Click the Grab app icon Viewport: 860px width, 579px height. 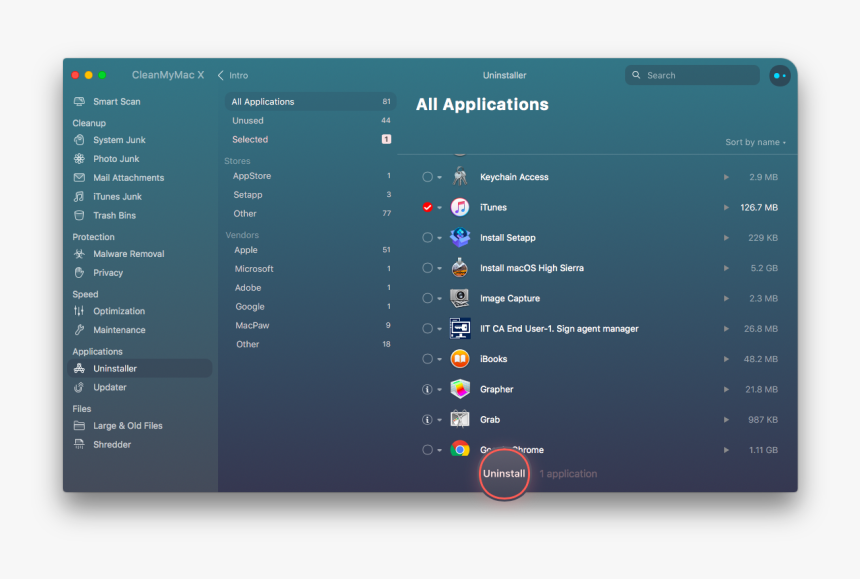pyautogui.click(x=460, y=419)
